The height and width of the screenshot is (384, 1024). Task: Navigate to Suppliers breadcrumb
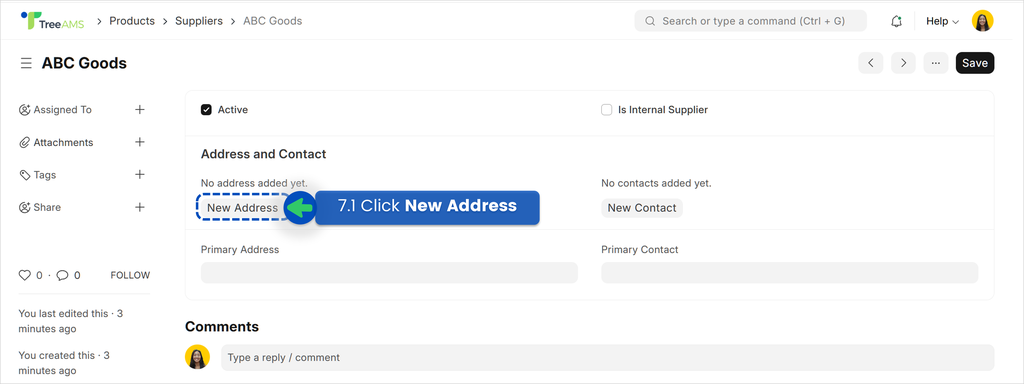tap(199, 21)
